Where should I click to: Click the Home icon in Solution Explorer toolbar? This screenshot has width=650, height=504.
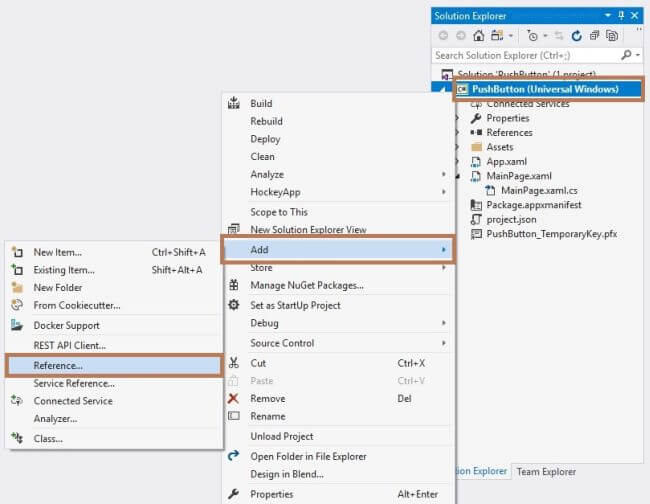(478, 35)
